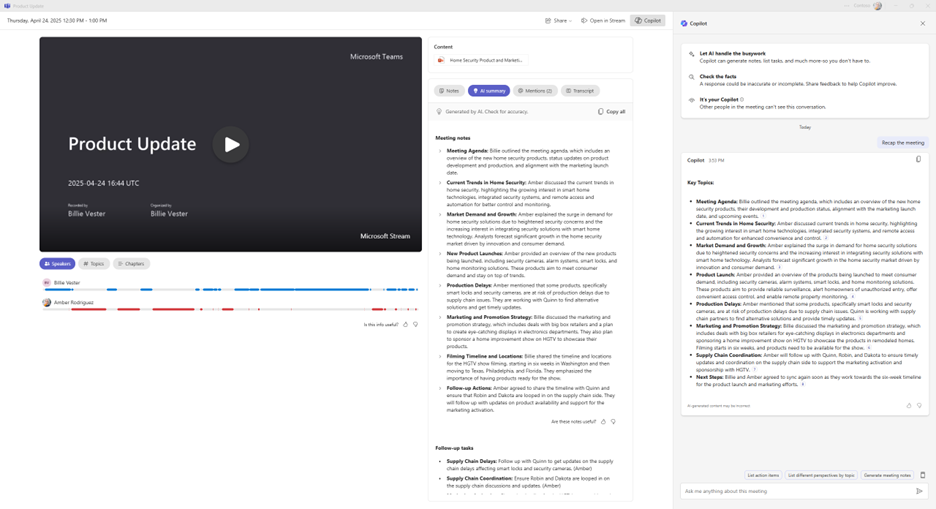Click List action items suggestion
The image size is (936, 509).
click(x=763, y=475)
